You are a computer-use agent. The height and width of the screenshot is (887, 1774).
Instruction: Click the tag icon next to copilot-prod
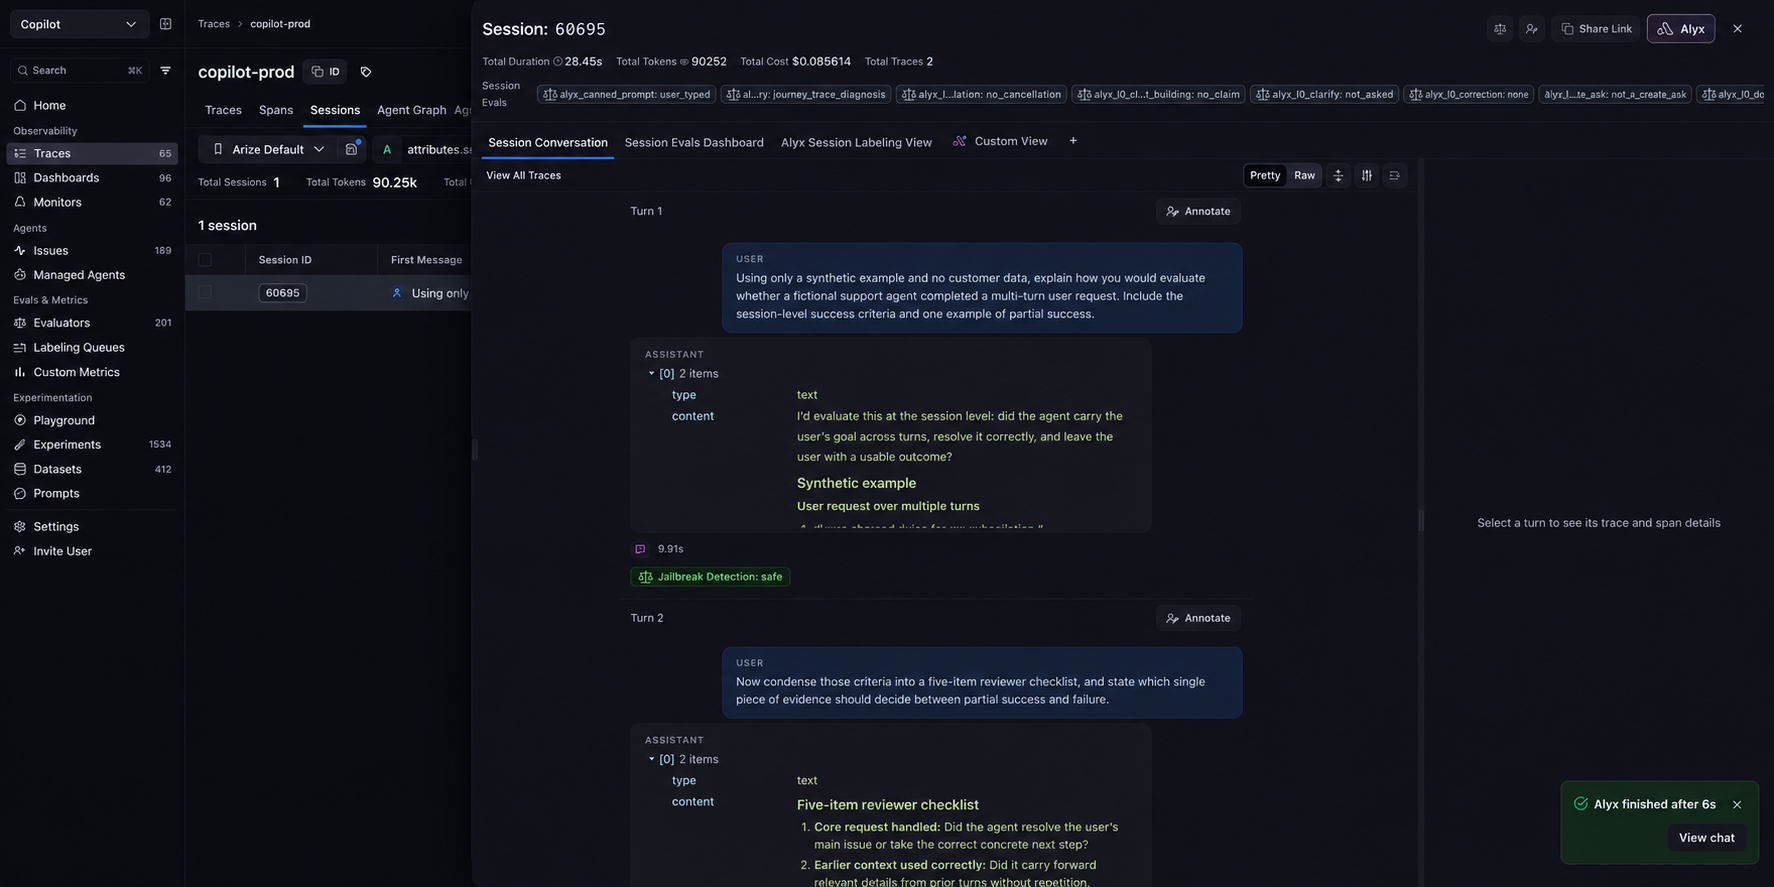(366, 72)
